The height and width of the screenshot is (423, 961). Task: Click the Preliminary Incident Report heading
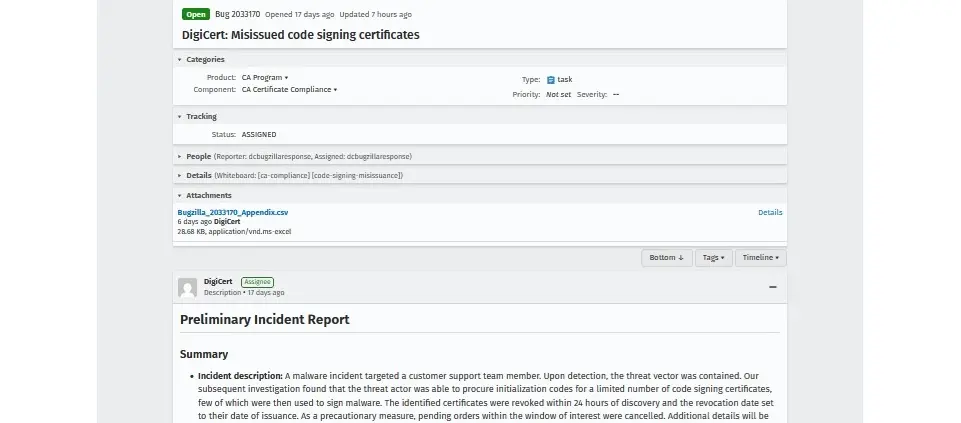click(x=265, y=319)
